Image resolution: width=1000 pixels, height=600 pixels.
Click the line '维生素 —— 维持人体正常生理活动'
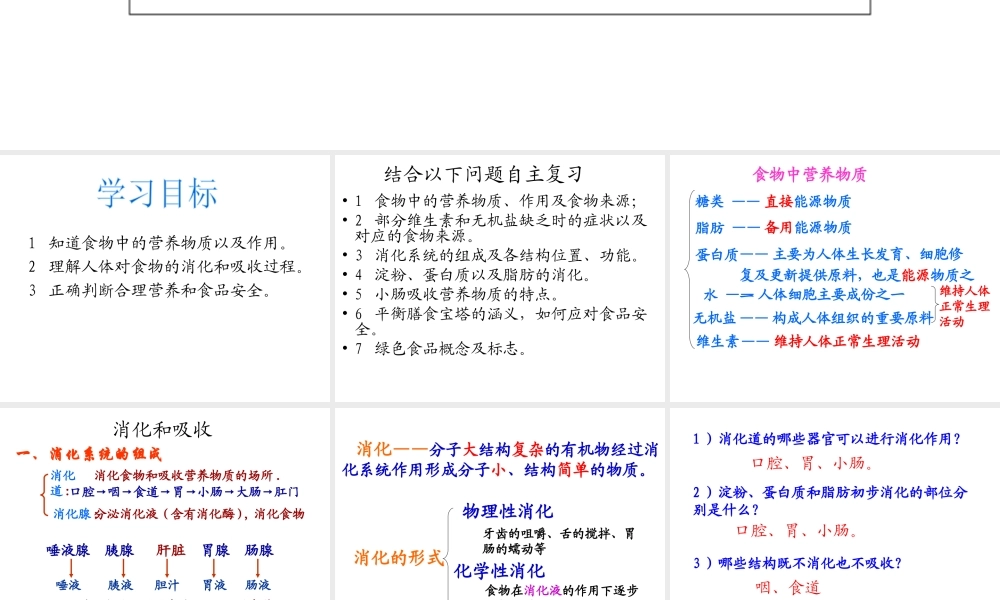(807, 341)
